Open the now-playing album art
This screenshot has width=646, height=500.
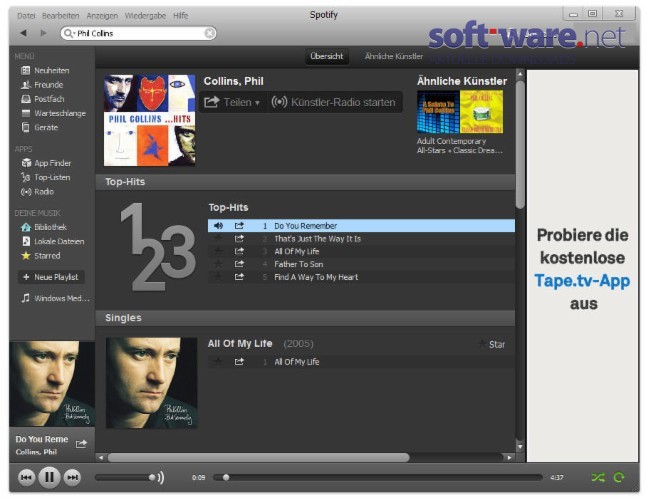(52, 383)
